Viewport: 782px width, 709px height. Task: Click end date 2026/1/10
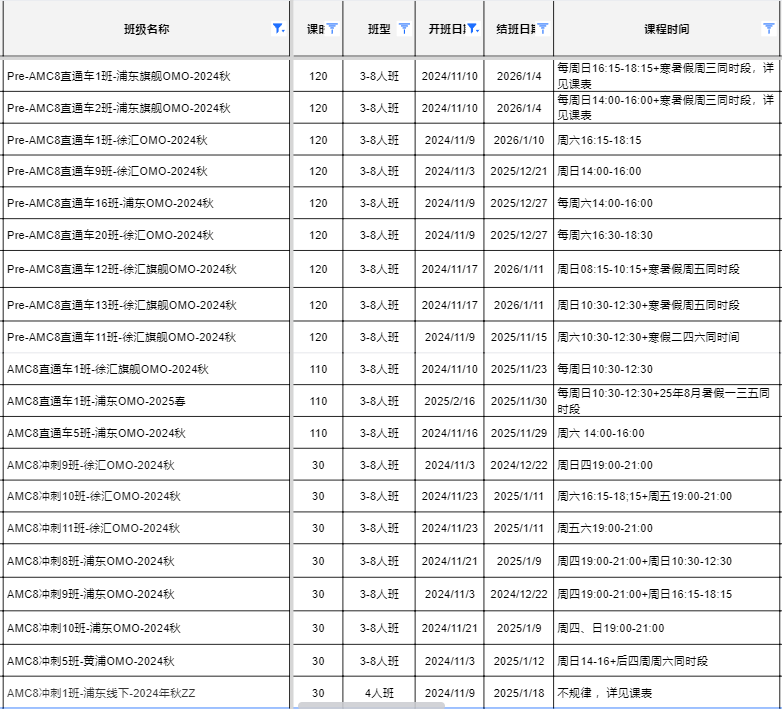(519, 140)
